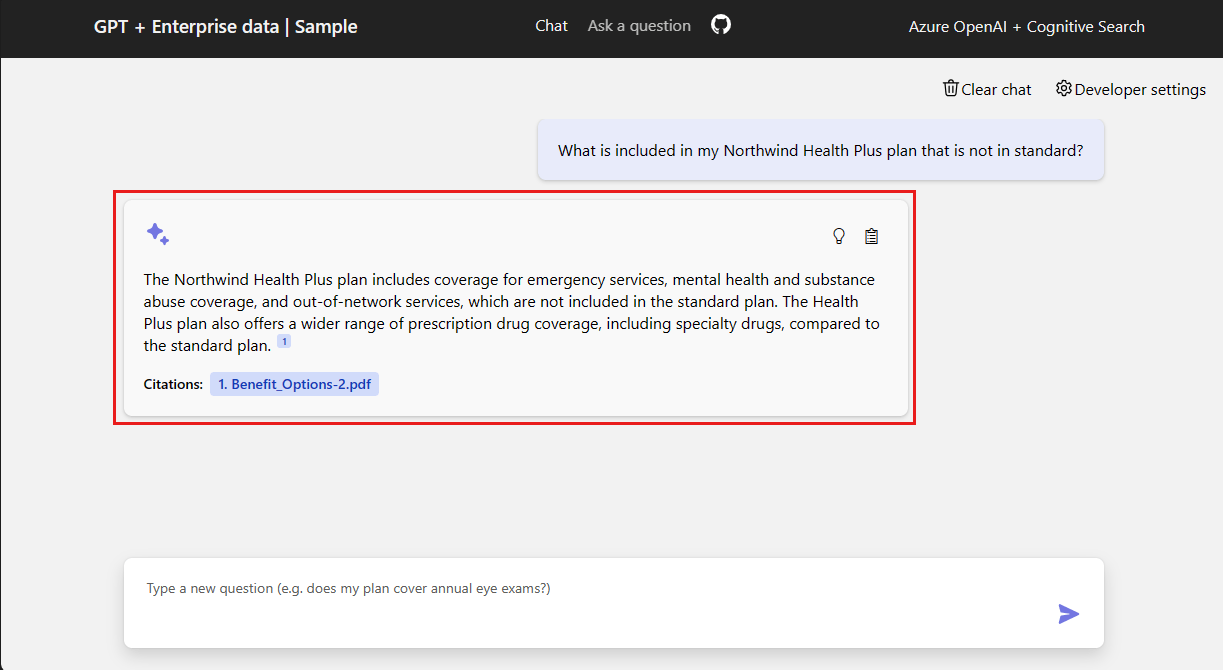Open the GitHub repository icon in the header
This screenshot has height=670, width=1223.
pos(722,25)
